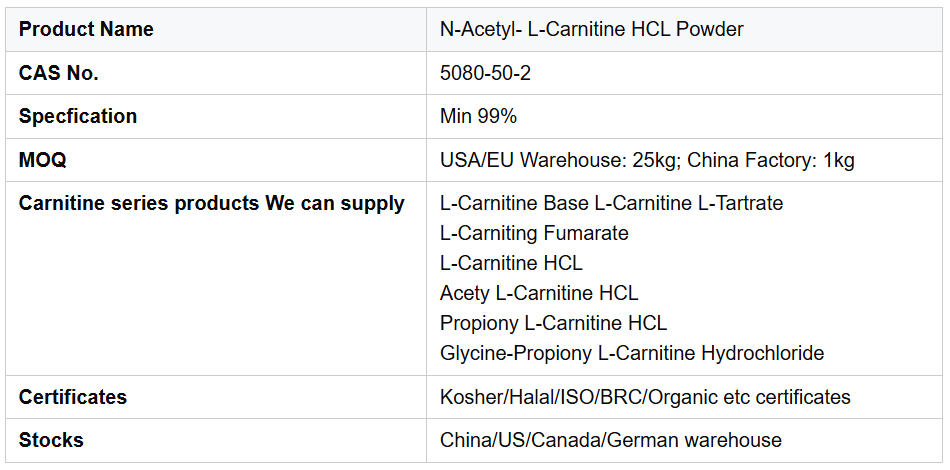Click the L-Carnitine Base text
950x470 pixels.
(x=514, y=203)
